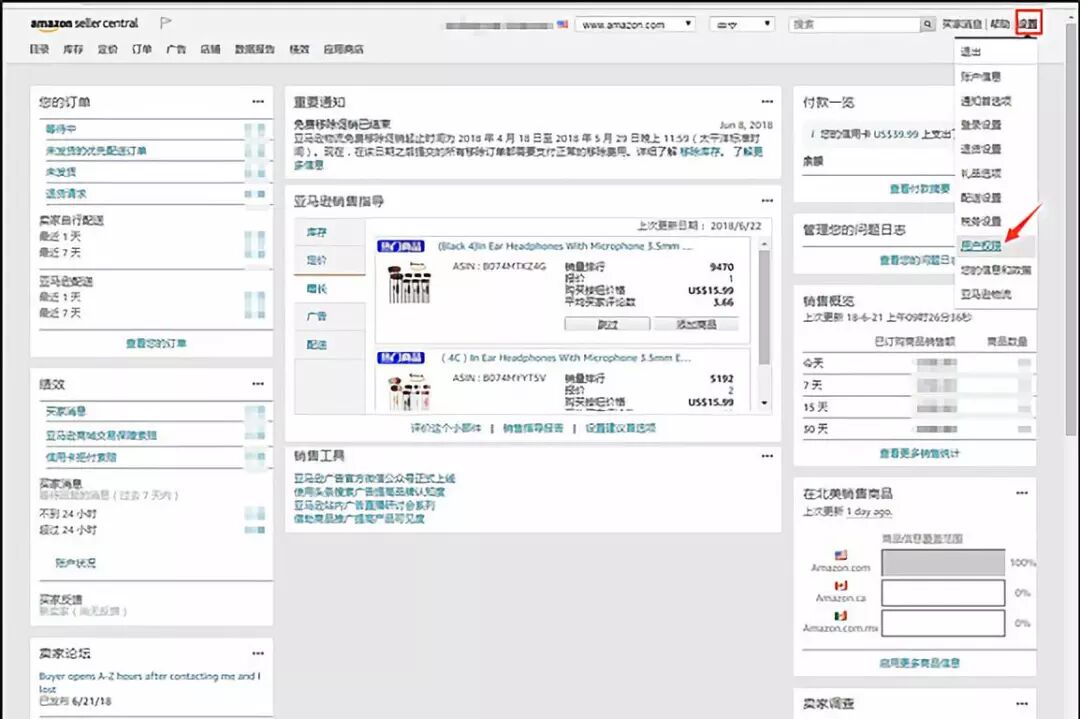This screenshot has height=719, width=1080.
Task: Open 定价 in the top navigation
Action: pyautogui.click(x=107, y=49)
